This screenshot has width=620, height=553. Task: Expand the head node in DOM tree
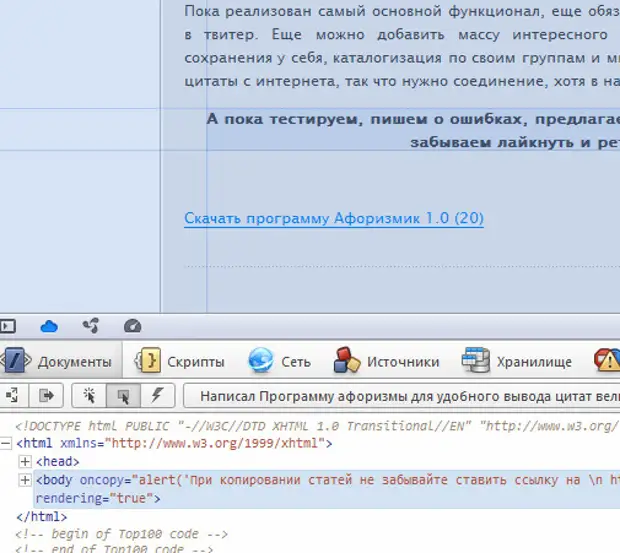click(x=25, y=461)
